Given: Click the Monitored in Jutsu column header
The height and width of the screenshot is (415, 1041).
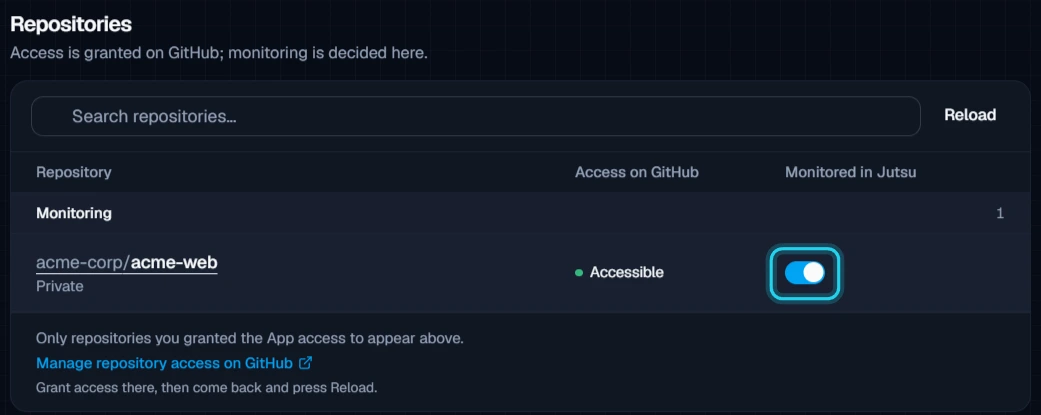Looking at the screenshot, I should pyautogui.click(x=850, y=172).
